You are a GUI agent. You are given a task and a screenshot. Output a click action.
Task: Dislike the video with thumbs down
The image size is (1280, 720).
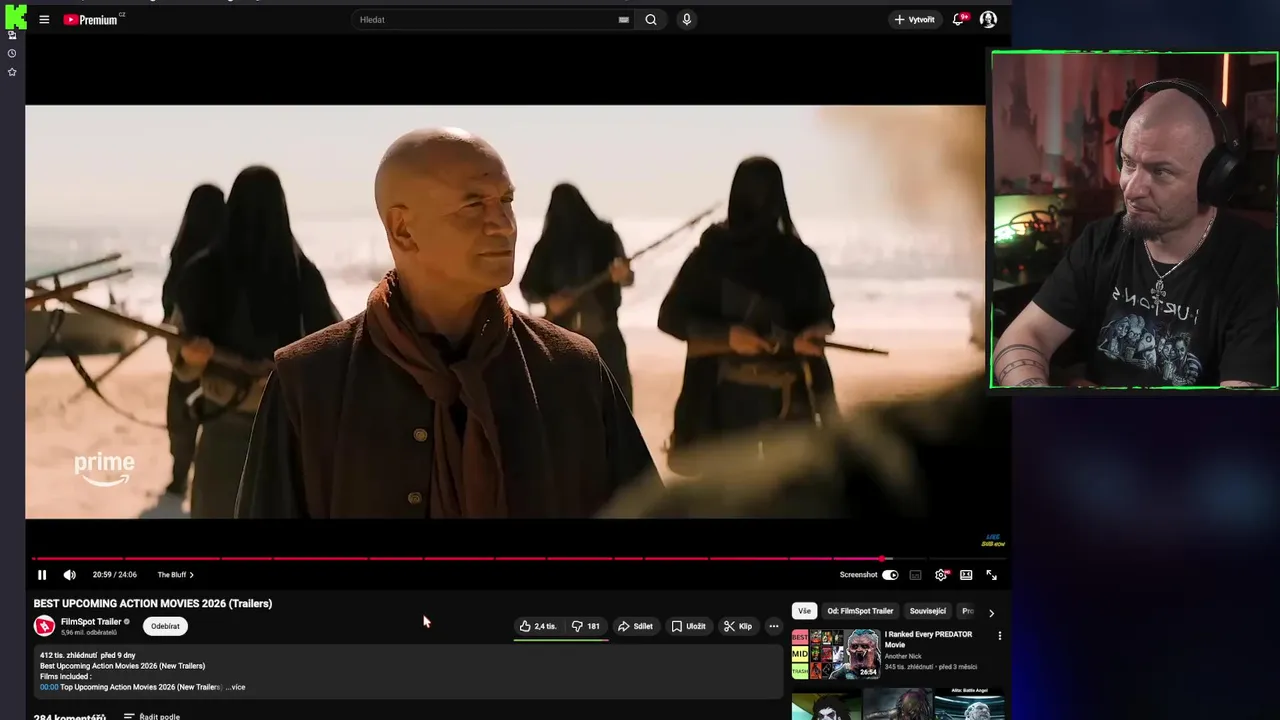click(586, 626)
